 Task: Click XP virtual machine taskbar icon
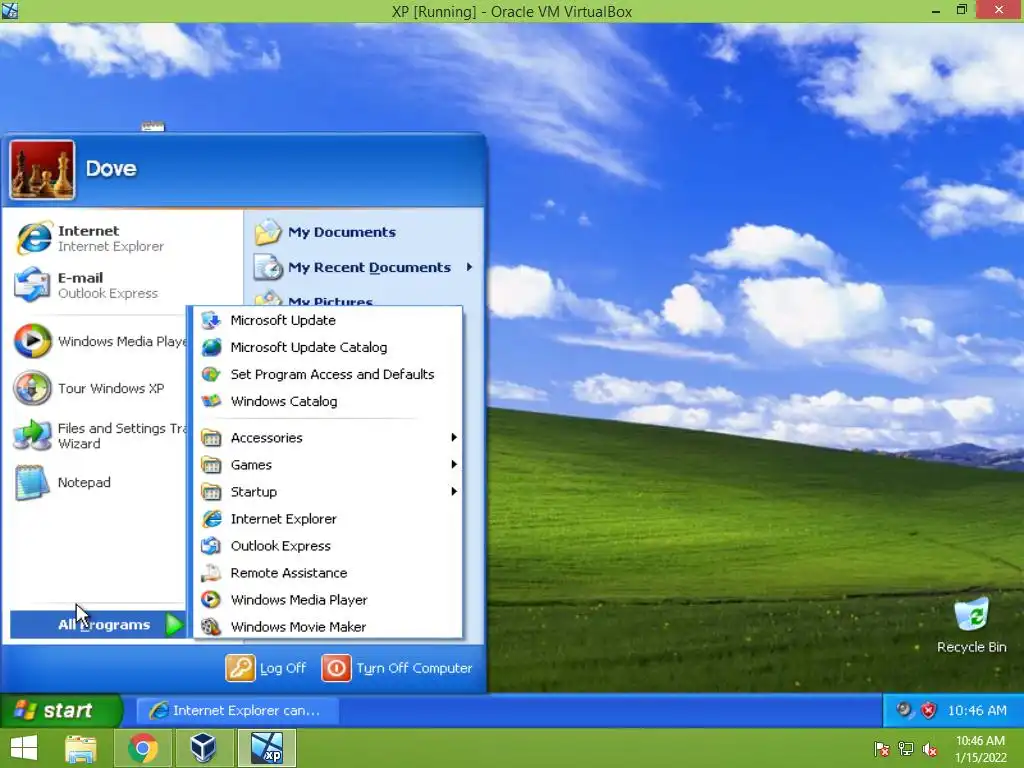[x=266, y=748]
